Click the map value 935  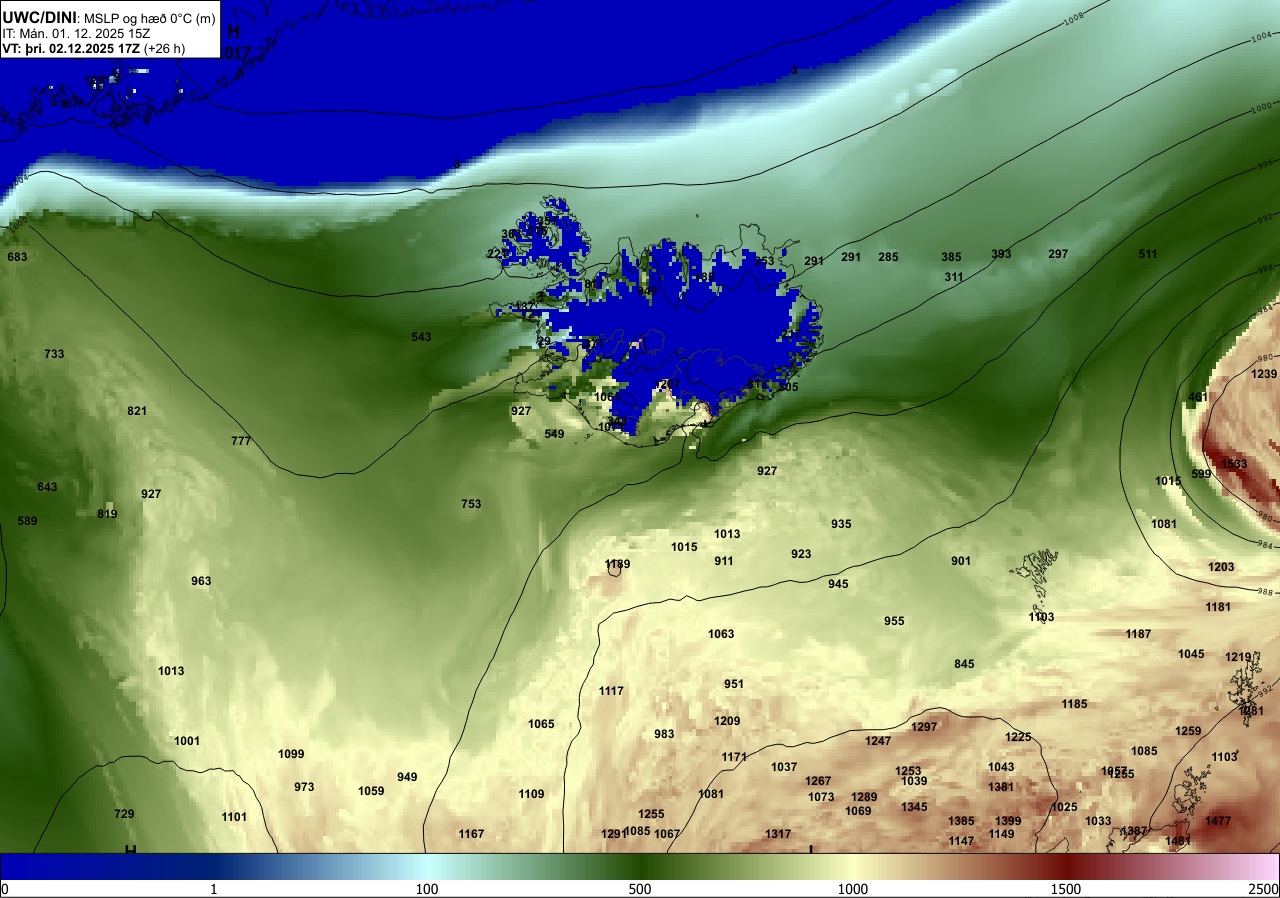pyautogui.click(x=841, y=524)
